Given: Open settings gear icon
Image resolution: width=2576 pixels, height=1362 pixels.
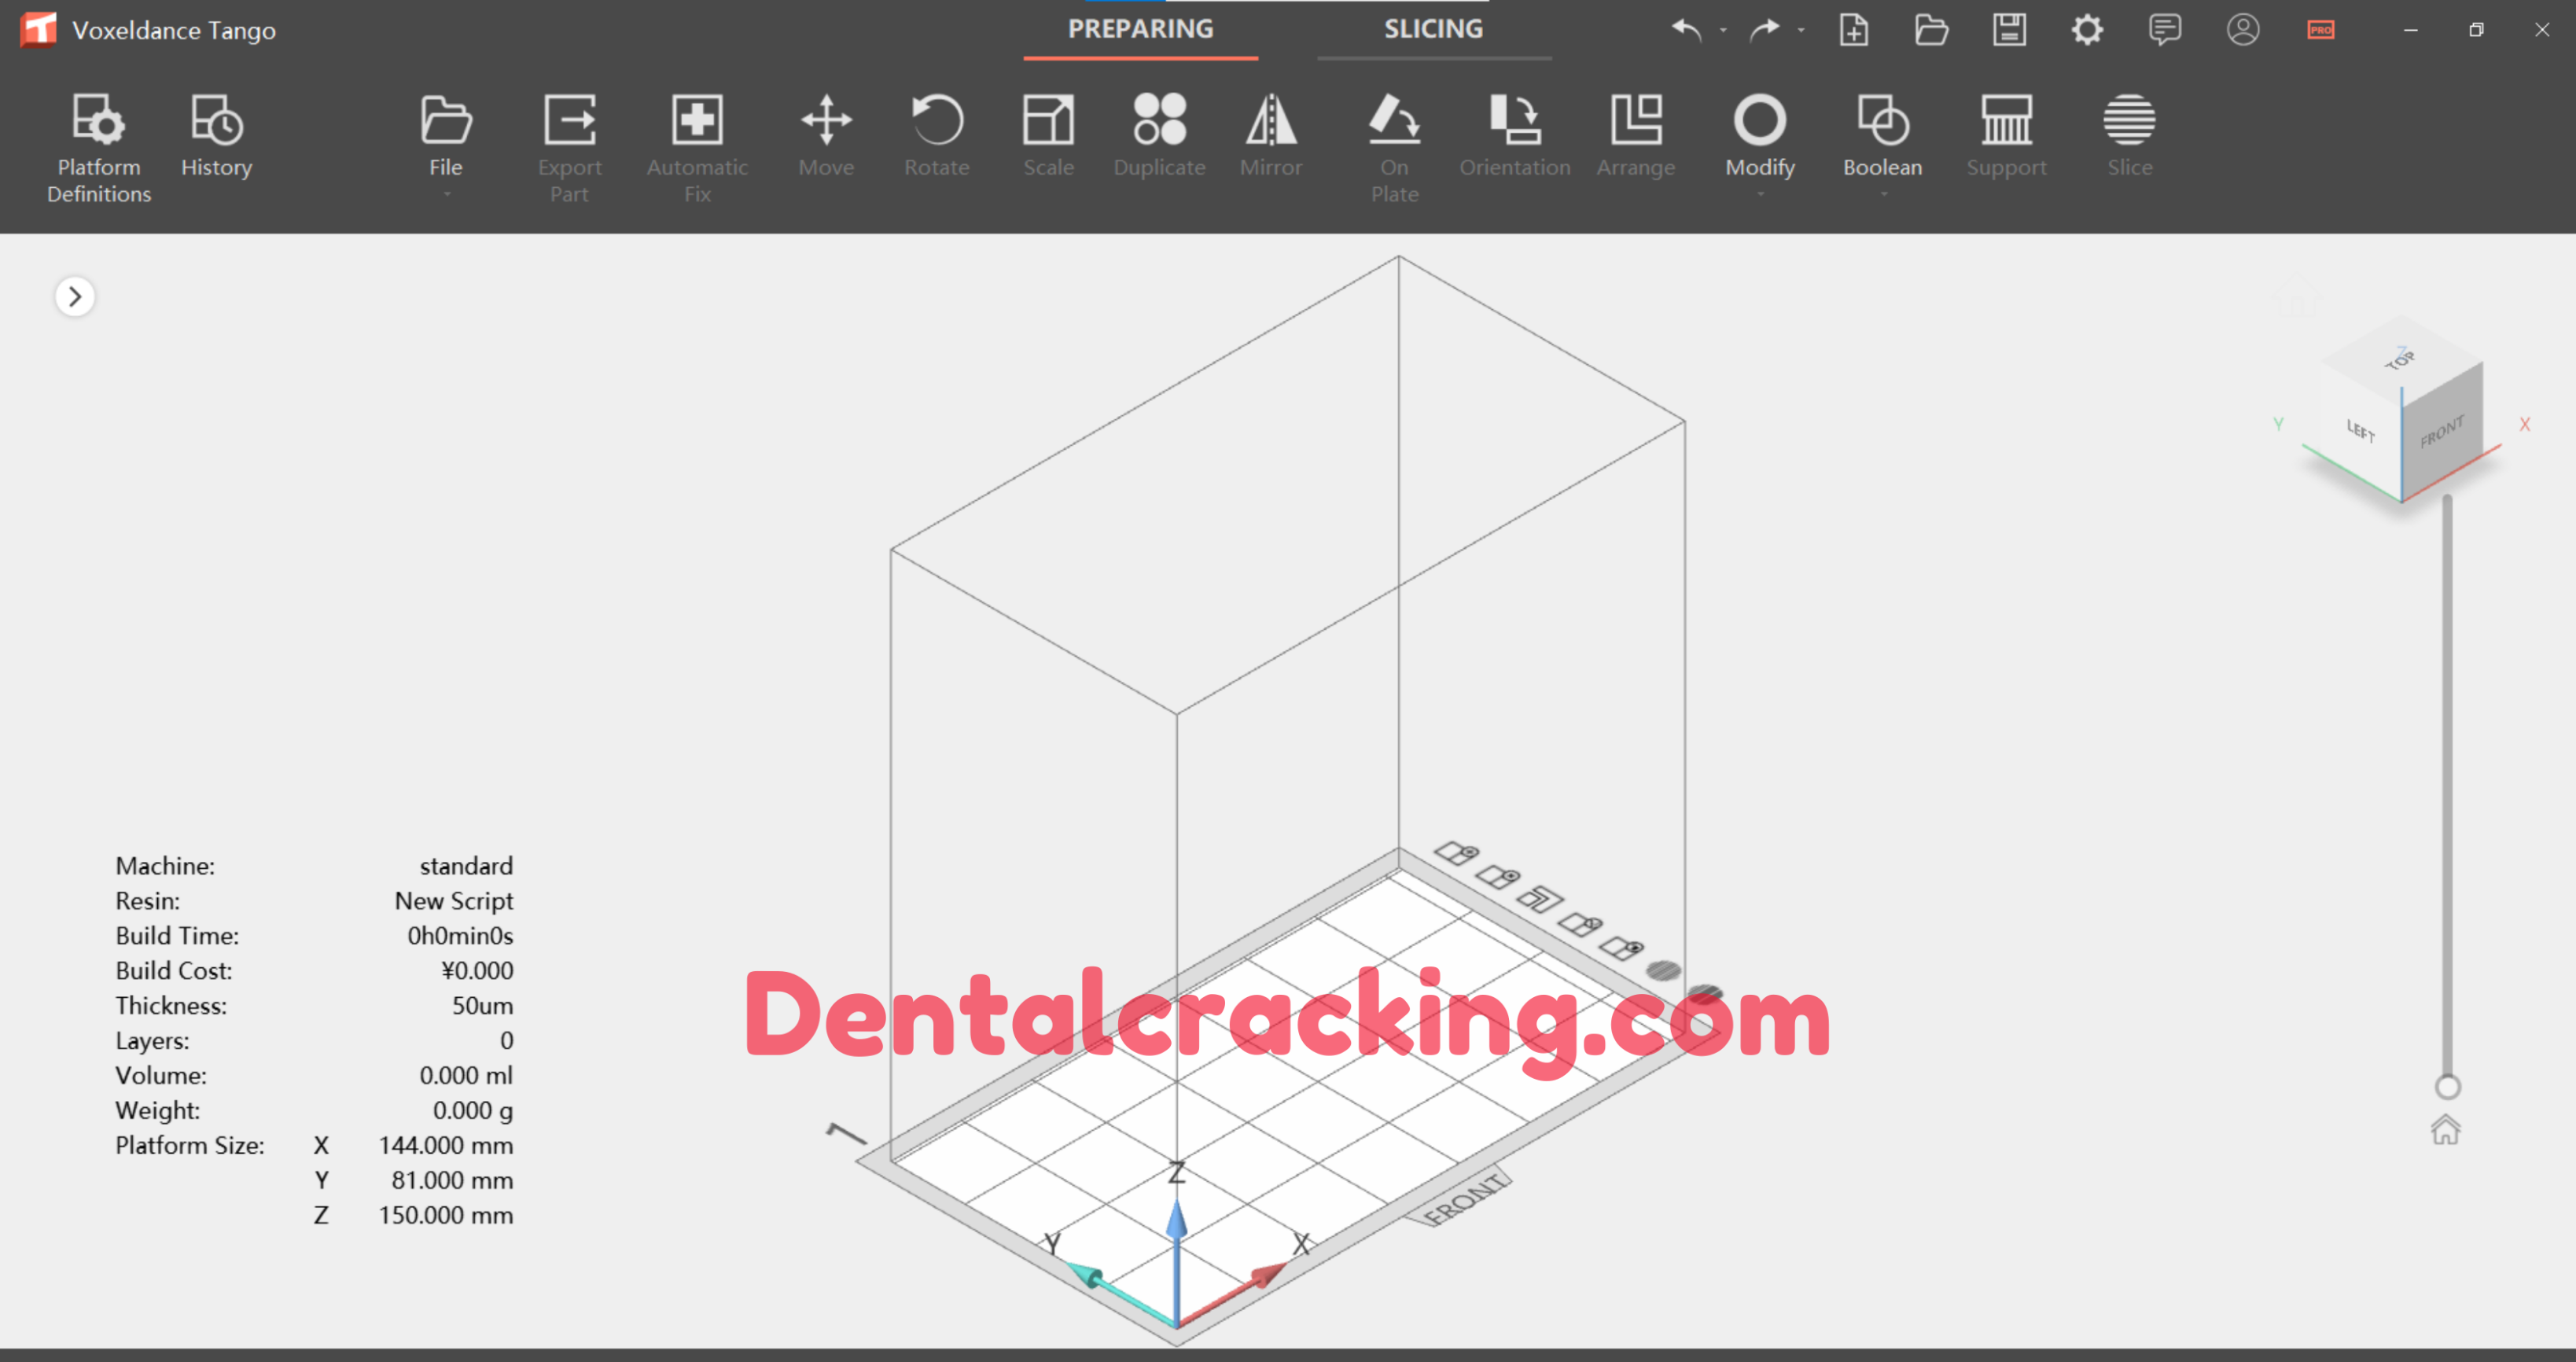Looking at the screenshot, I should point(2087,30).
